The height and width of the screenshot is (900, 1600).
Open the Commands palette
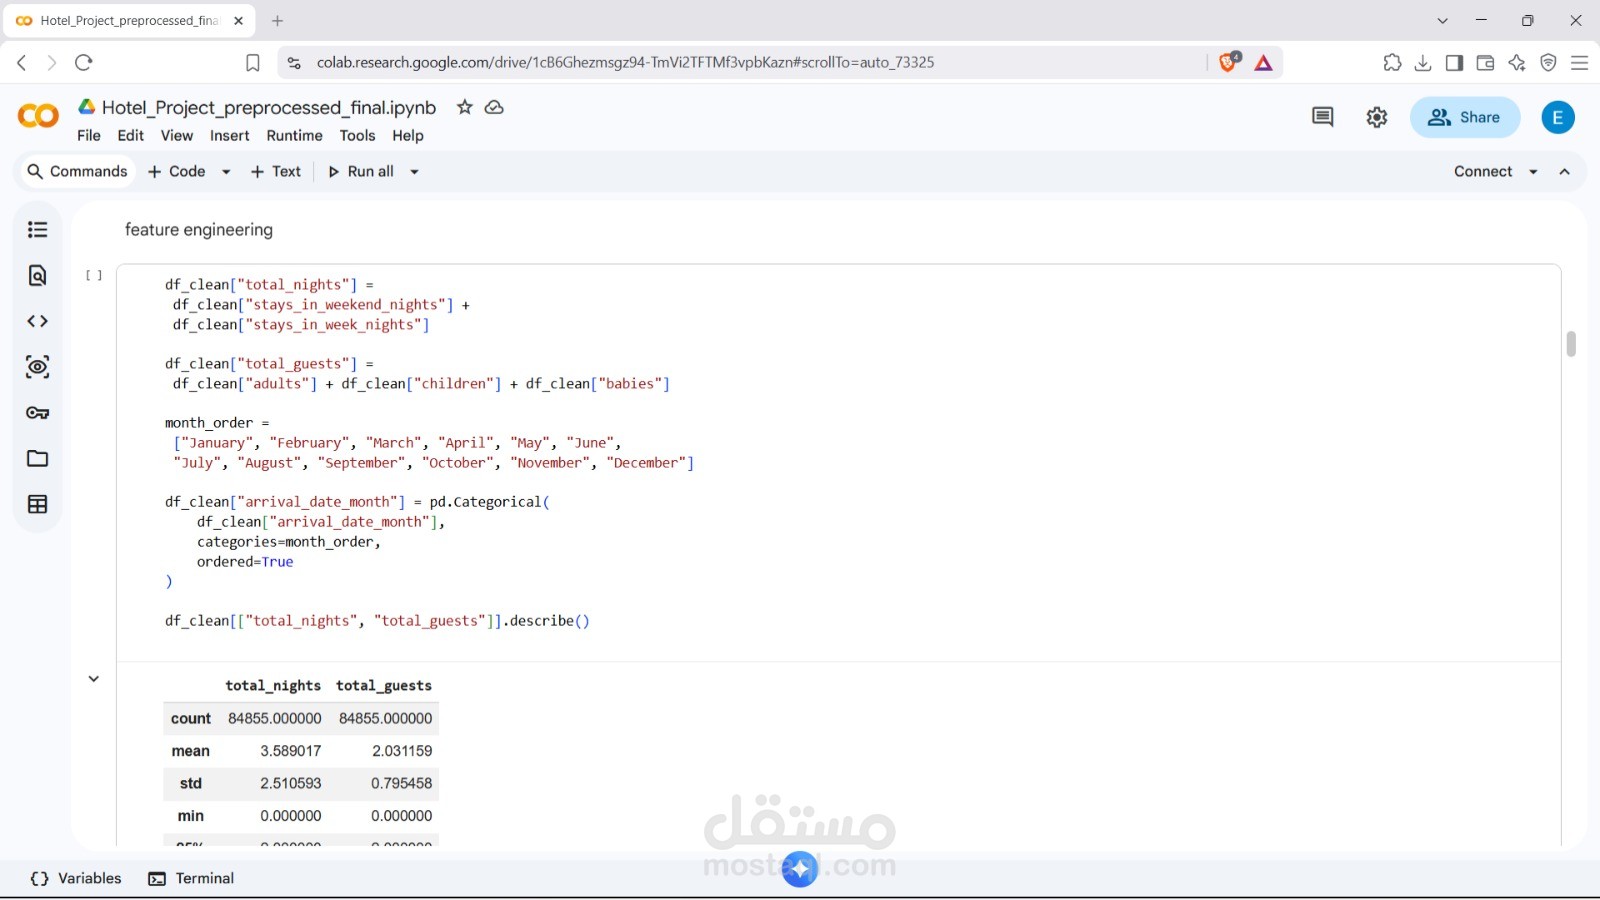(78, 172)
